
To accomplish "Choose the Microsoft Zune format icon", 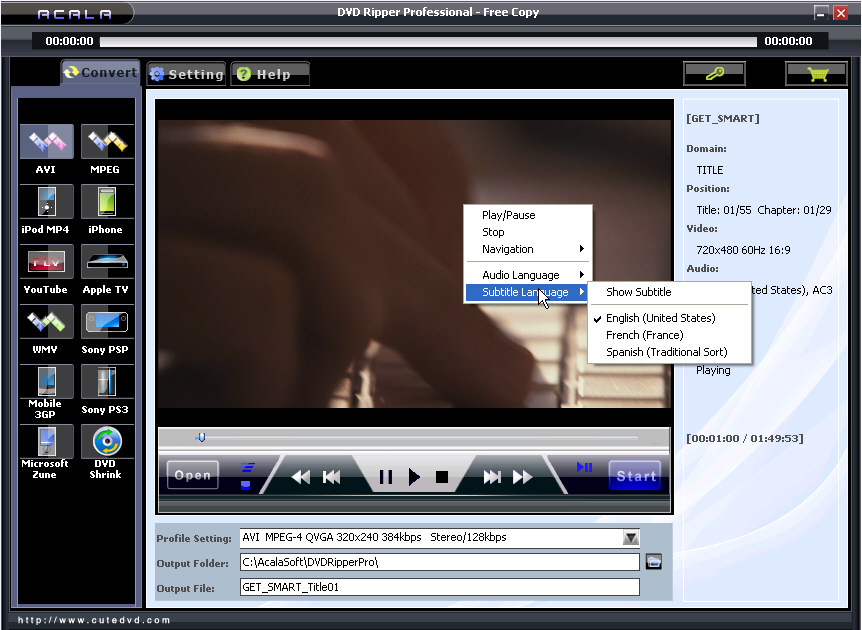I will coord(47,441).
